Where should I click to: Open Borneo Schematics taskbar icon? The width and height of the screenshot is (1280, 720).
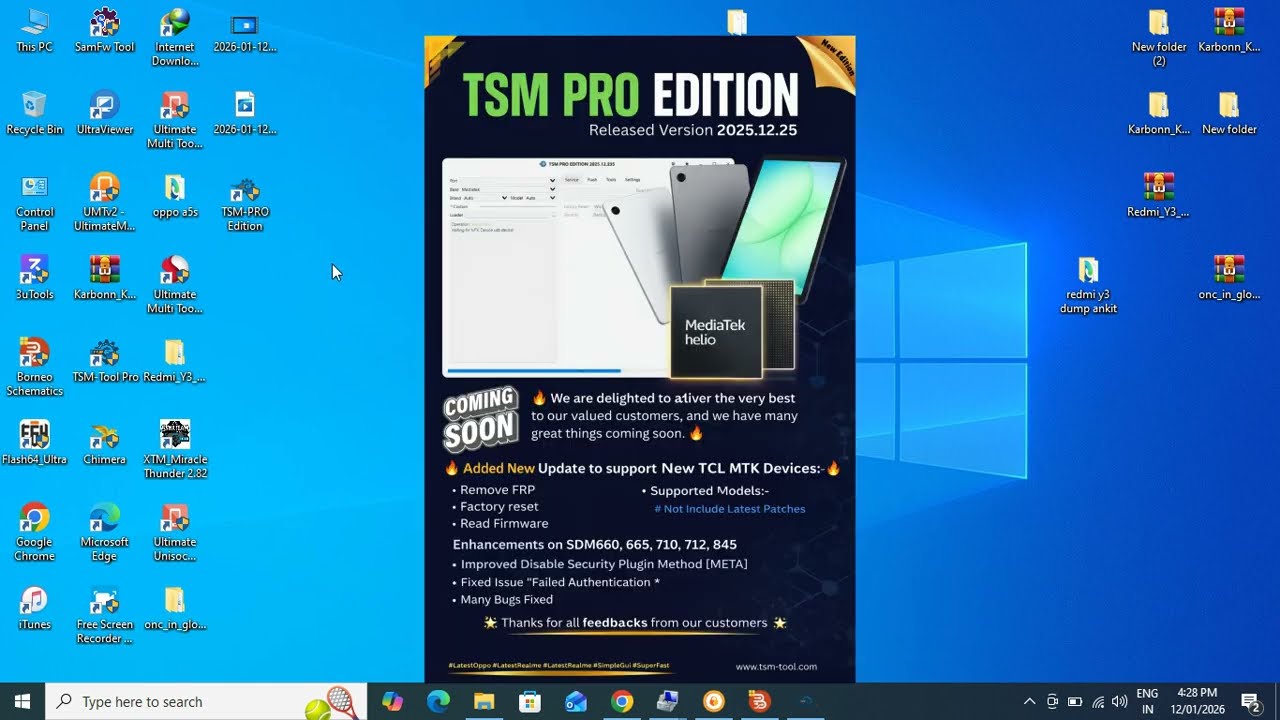[x=760, y=701]
